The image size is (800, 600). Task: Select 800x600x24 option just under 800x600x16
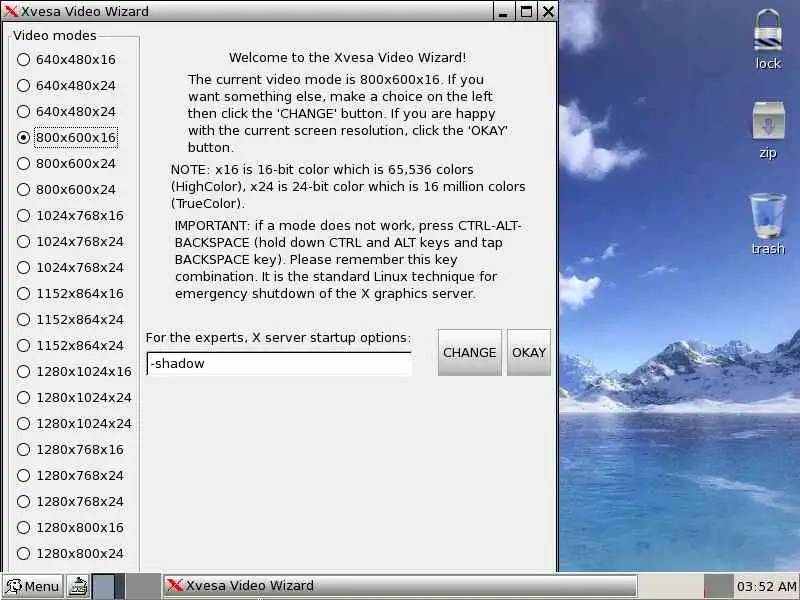click(x=66, y=164)
